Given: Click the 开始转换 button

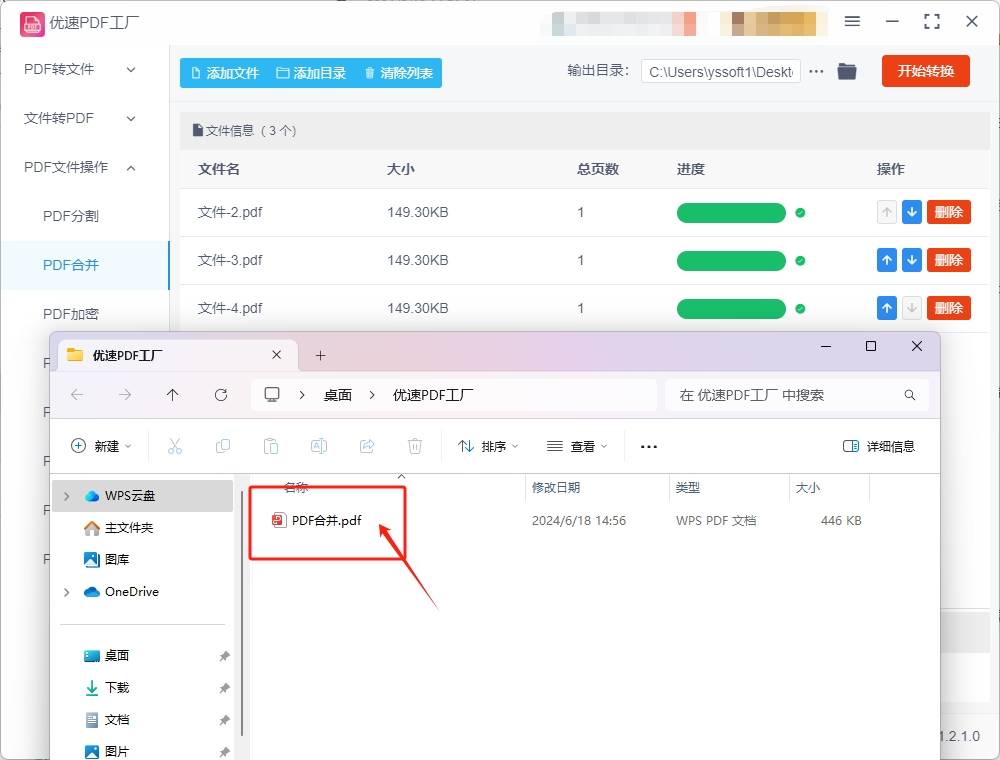Looking at the screenshot, I should click(925, 71).
